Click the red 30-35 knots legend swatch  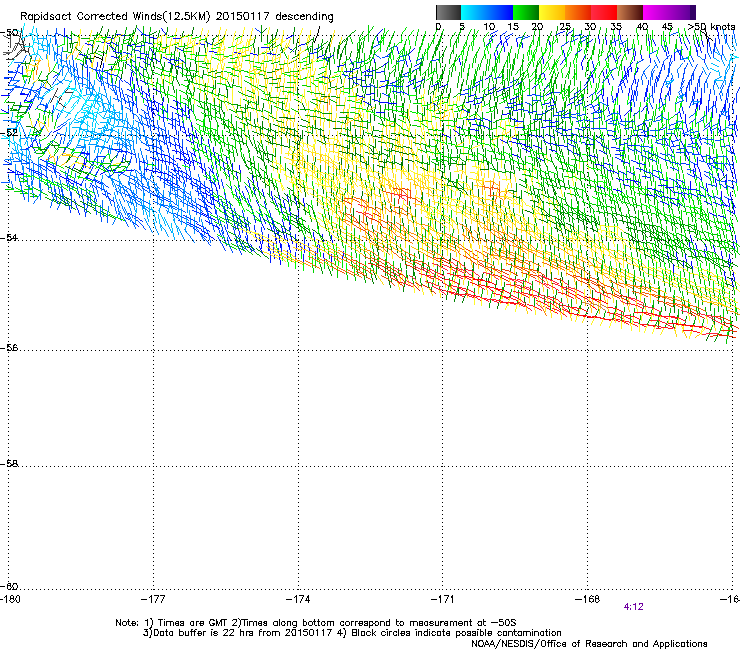[604, 12]
